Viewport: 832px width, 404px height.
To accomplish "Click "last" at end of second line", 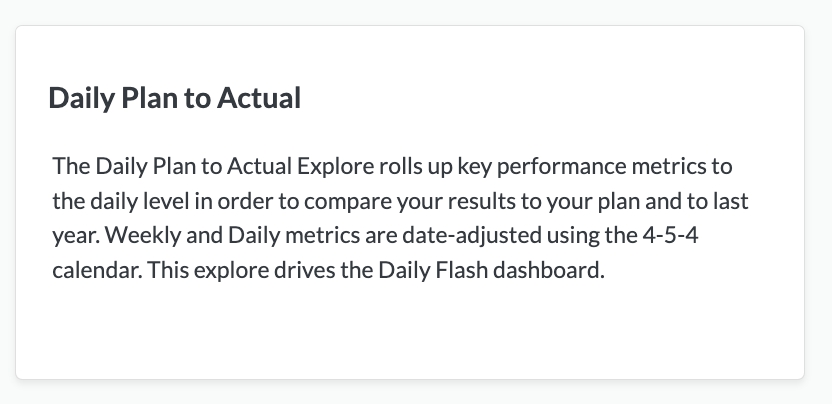I will [x=731, y=201].
